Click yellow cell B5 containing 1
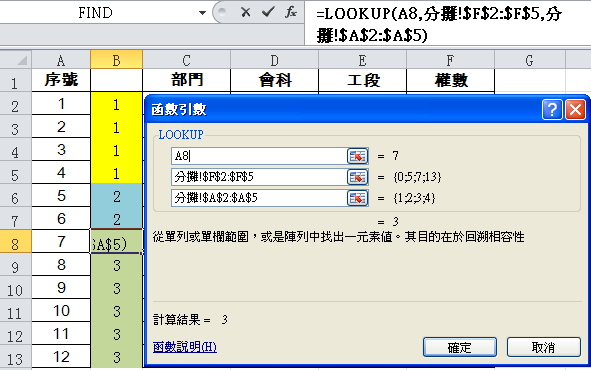The height and width of the screenshot is (370, 591). (116, 173)
